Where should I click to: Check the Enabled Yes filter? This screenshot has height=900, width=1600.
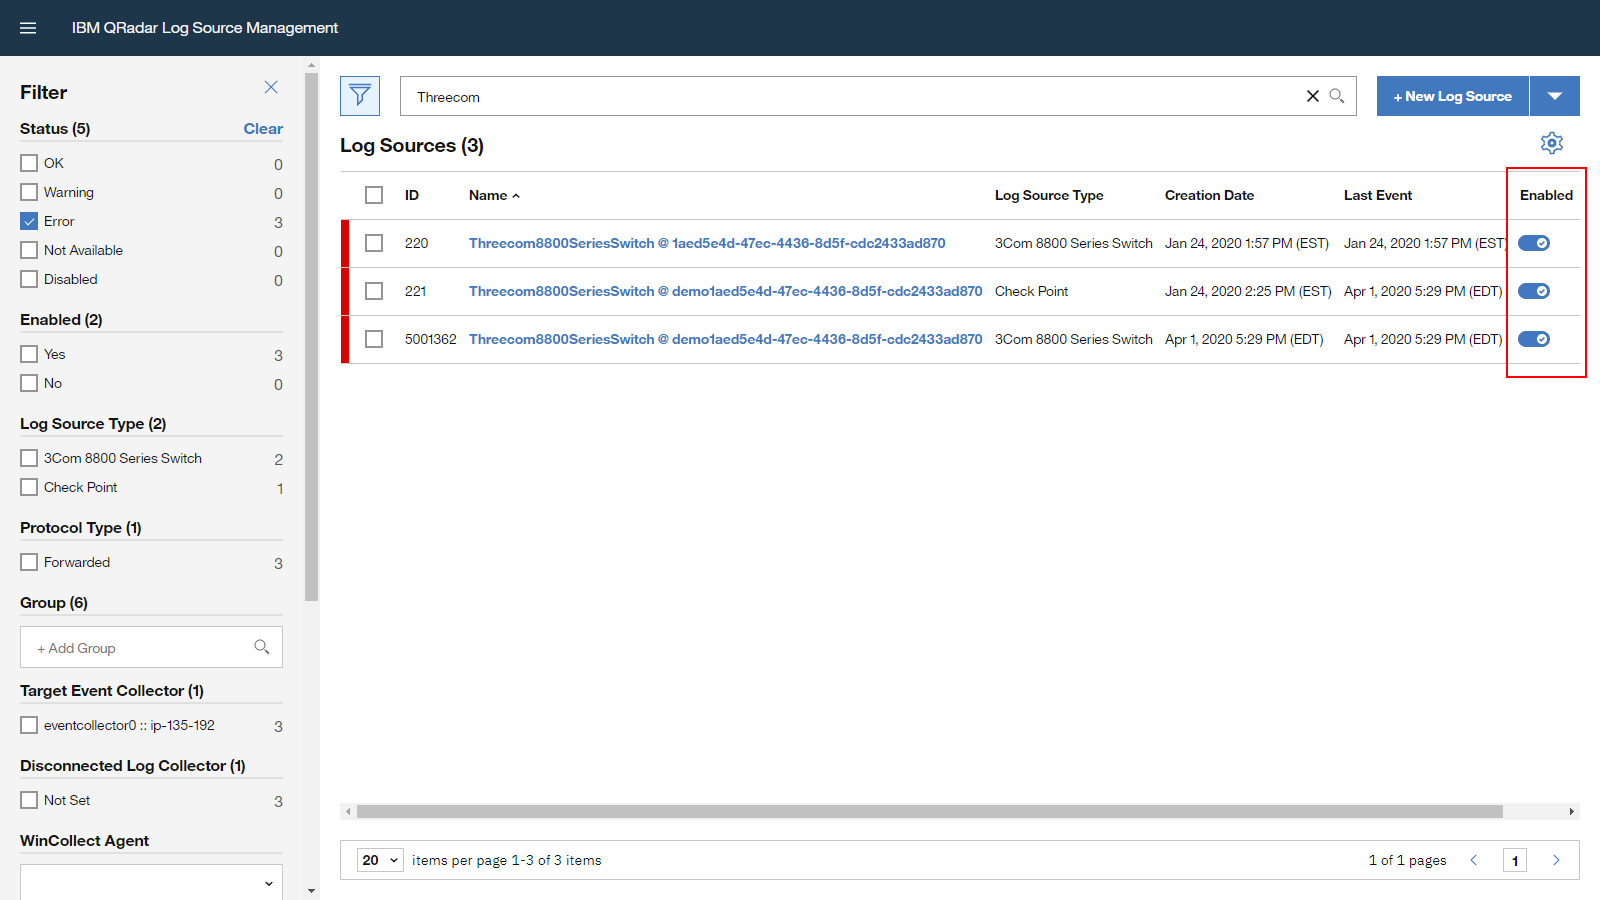(29, 354)
